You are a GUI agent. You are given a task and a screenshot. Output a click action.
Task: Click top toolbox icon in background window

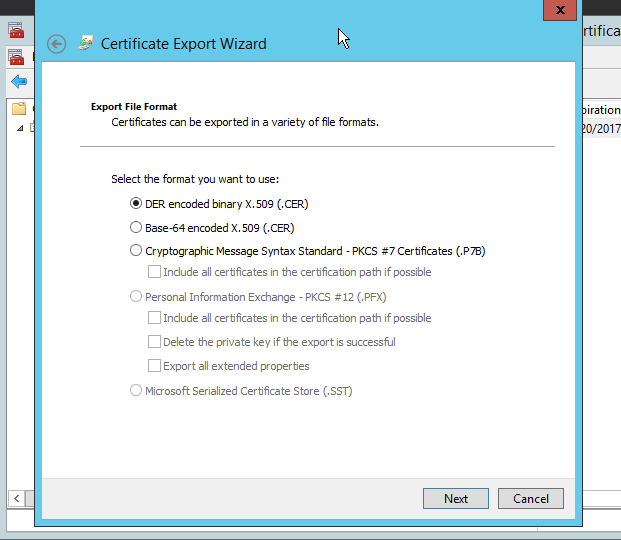pos(16,31)
